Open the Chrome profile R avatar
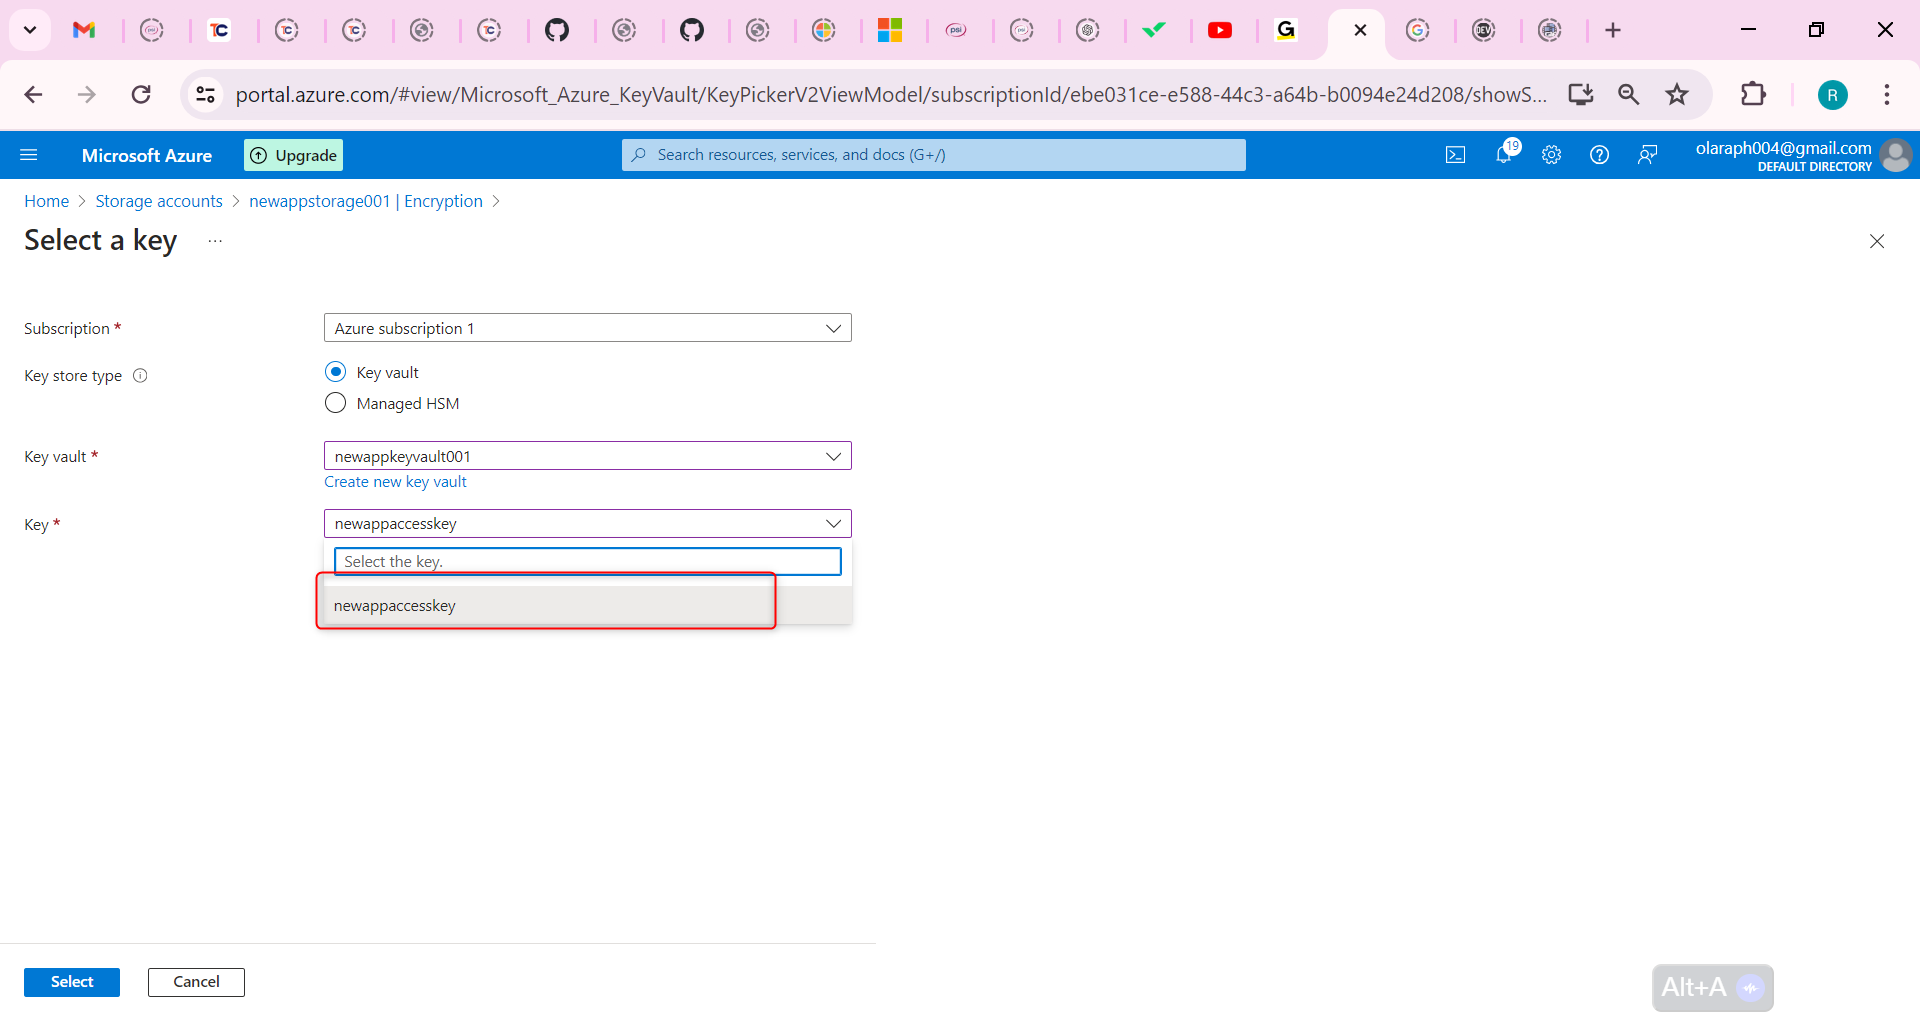 (1832, 95)
